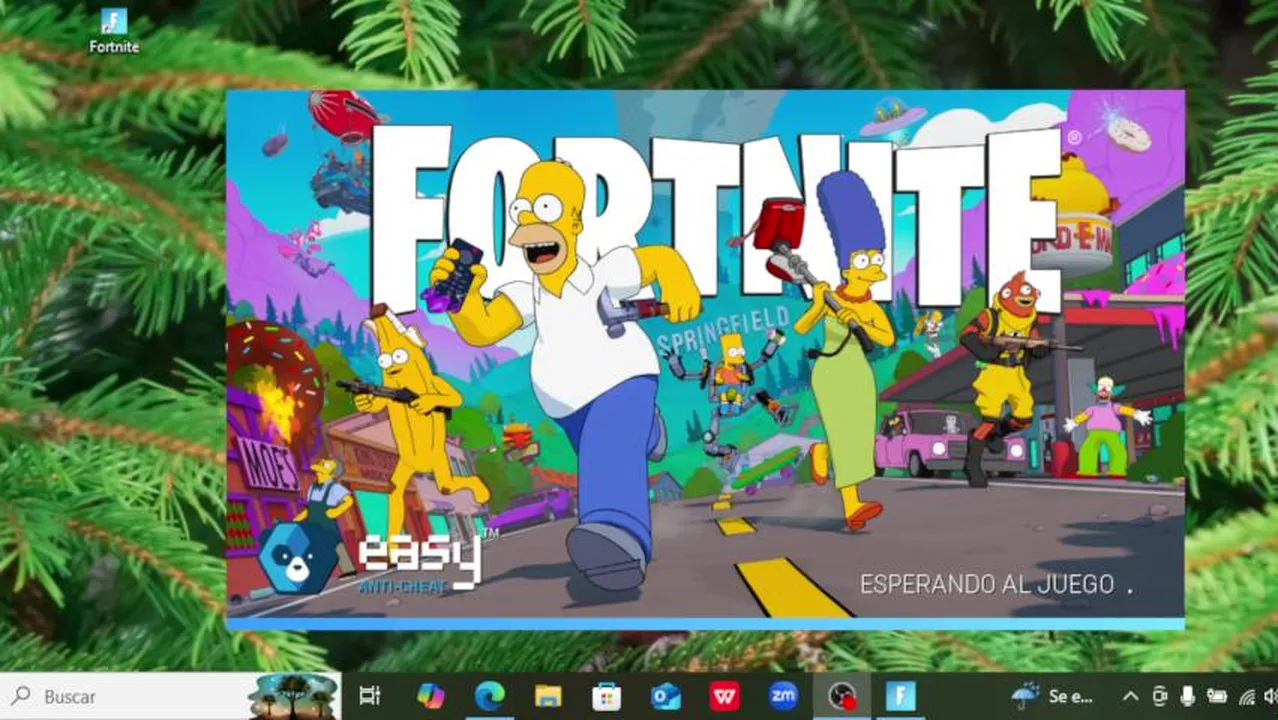The height and width of the screenshot is (720, 1278).
Task: Open Microsoft Store from the taskbar
Action: pos(606,697)
